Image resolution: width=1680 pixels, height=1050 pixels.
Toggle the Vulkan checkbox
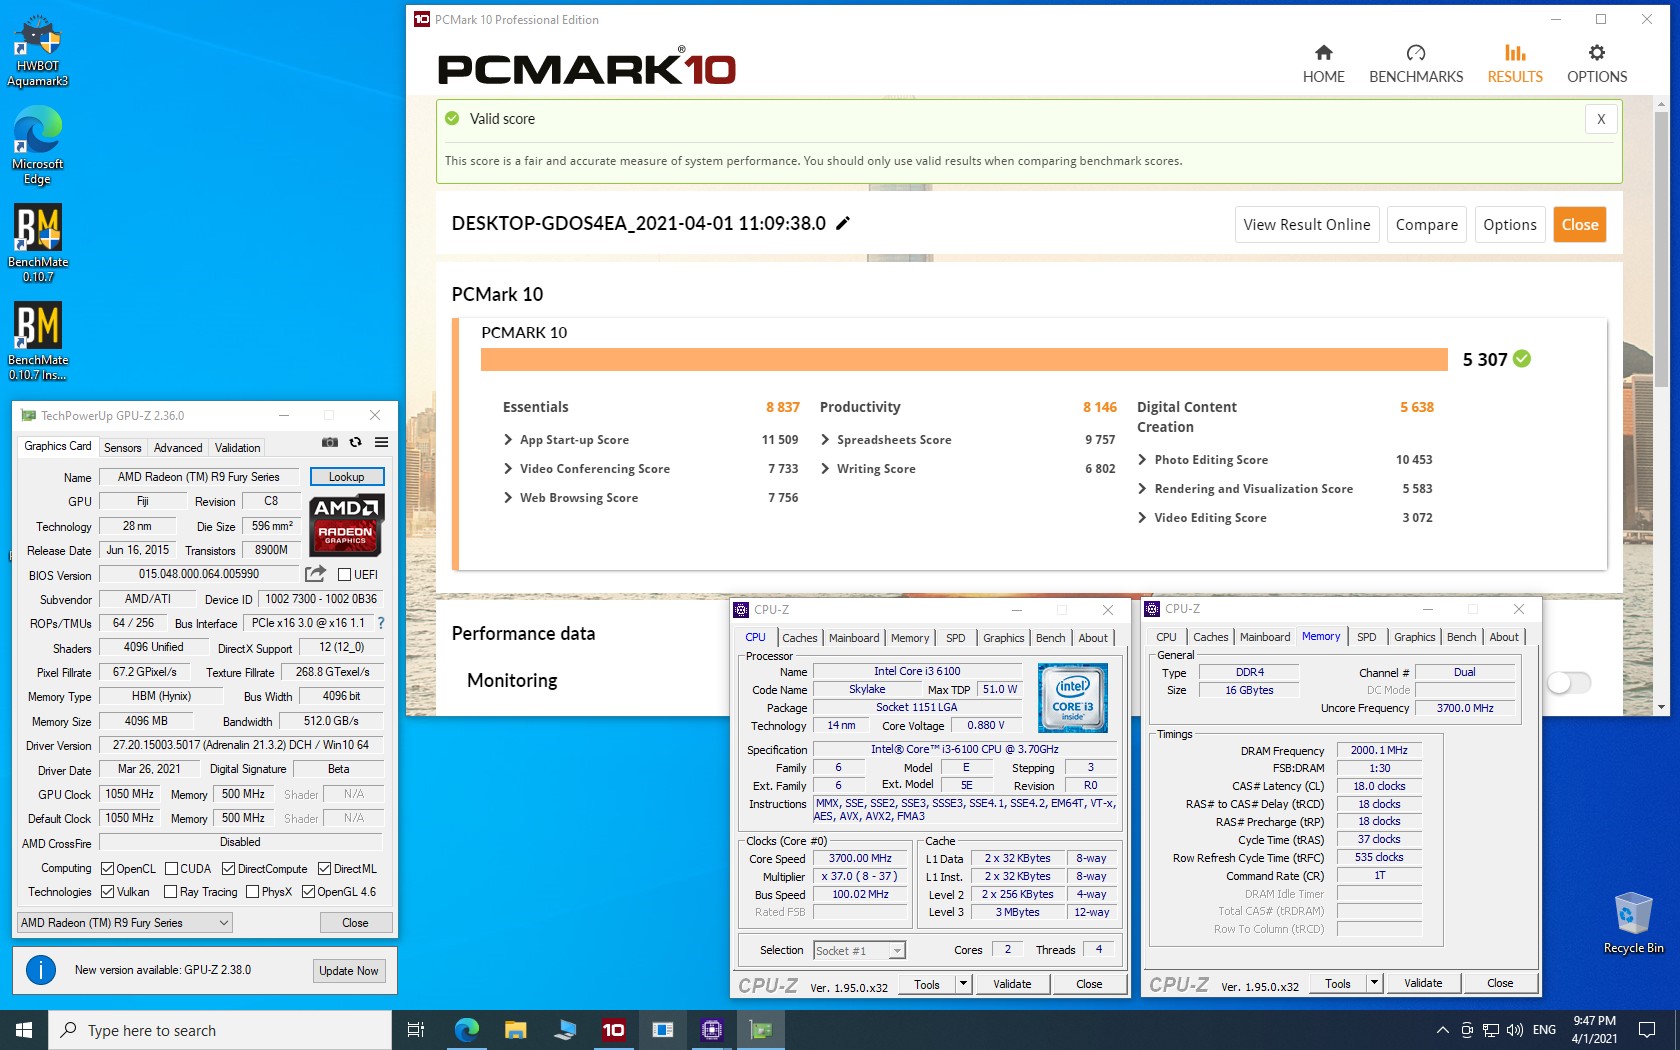pos(108,891)
